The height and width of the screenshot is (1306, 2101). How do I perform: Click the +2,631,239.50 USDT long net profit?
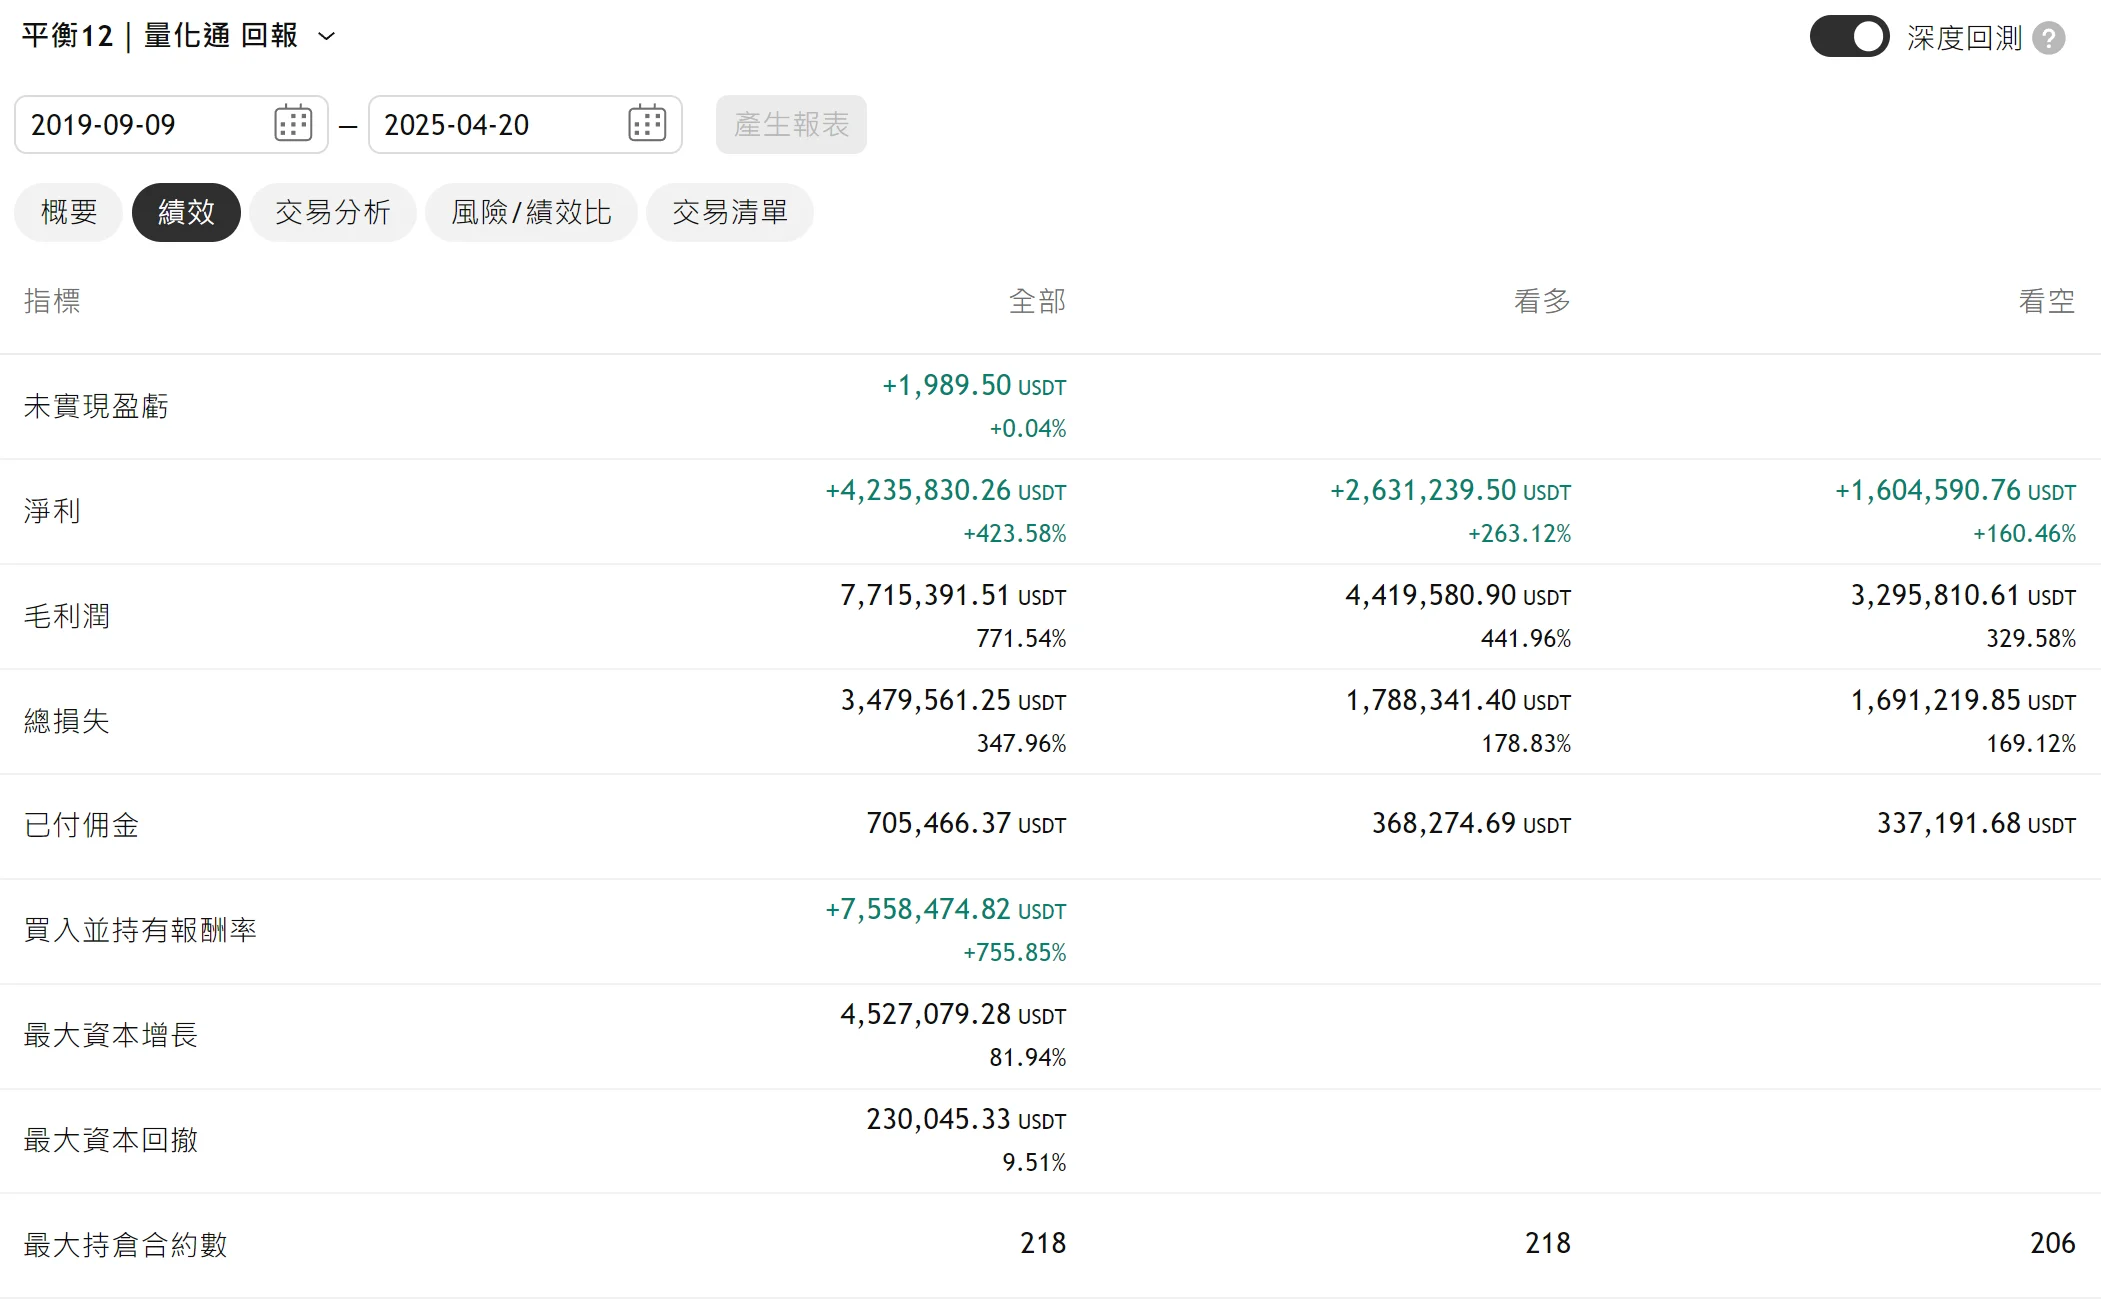click(x=1451, y=491)
